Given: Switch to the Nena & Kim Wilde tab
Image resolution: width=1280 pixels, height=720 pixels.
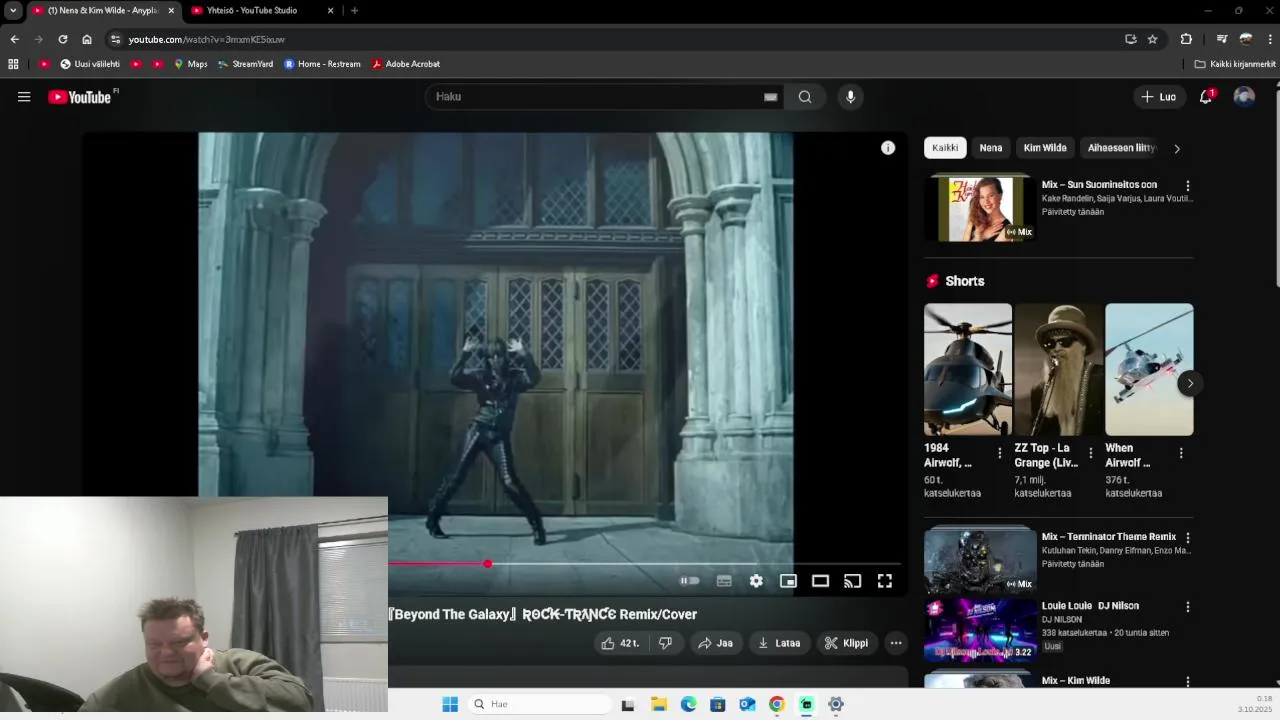Looking at the screenshot, I should (x=103, y=10).
